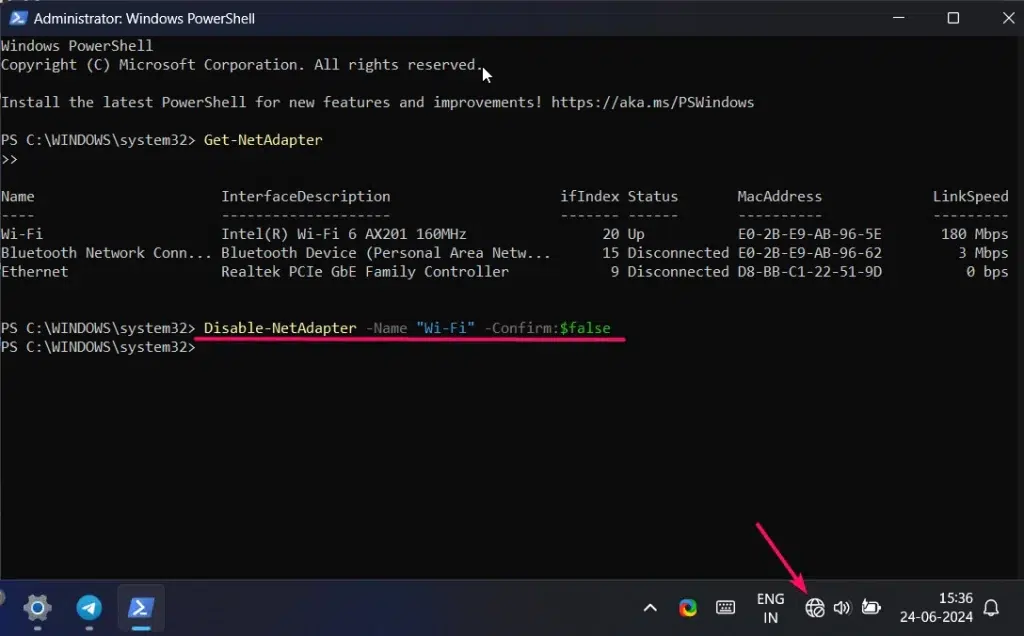Click Bluetooth Network Conn... name cell
1024x636 pixels.
pos(106,253)
